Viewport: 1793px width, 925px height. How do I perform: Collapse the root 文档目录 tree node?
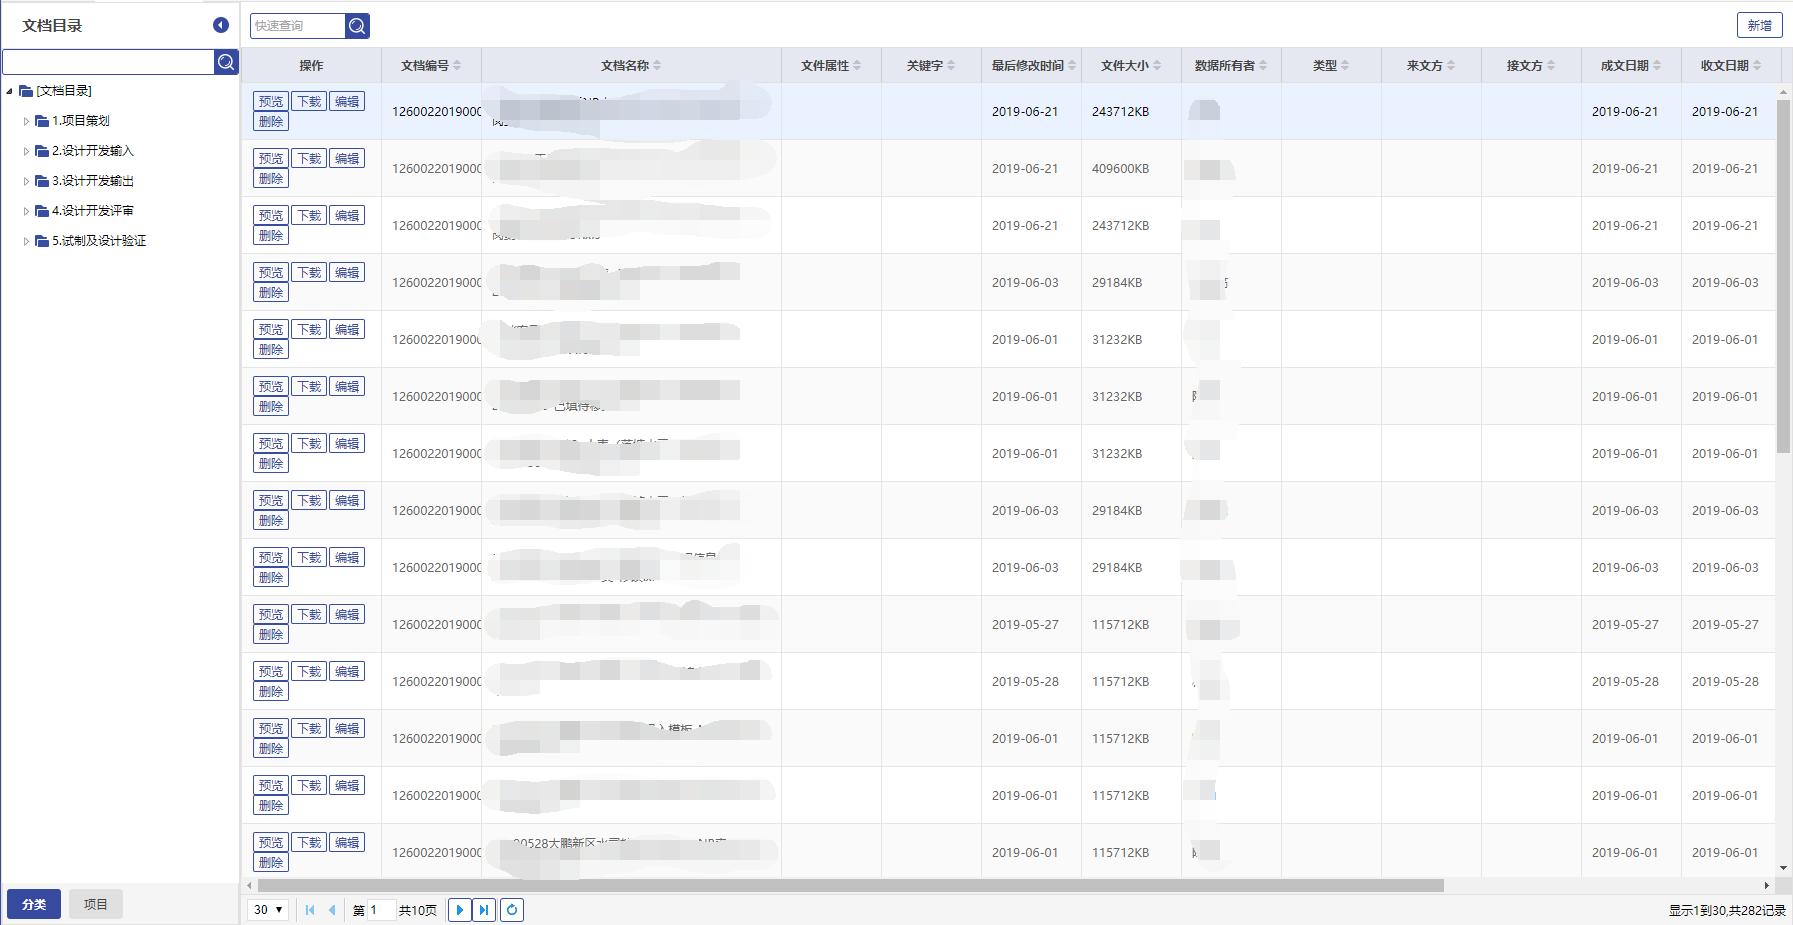10,91
